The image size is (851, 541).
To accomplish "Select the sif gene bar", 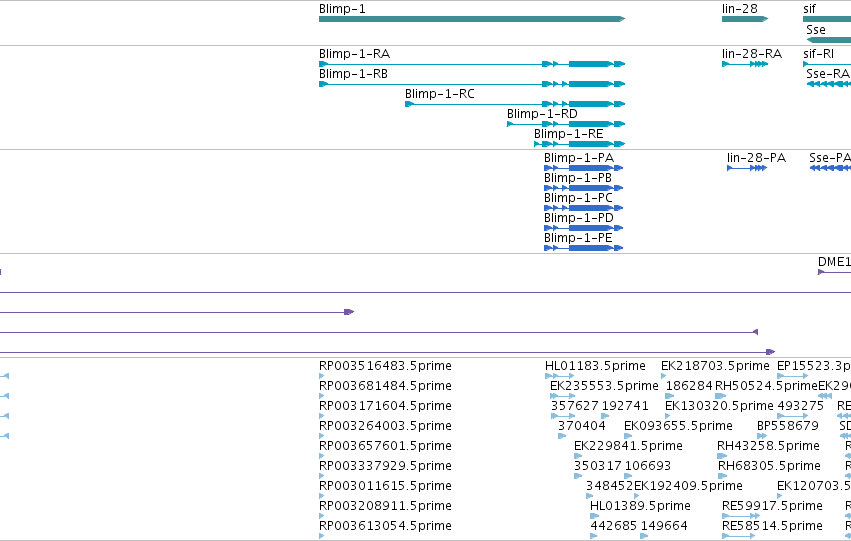I will (827, 19).
